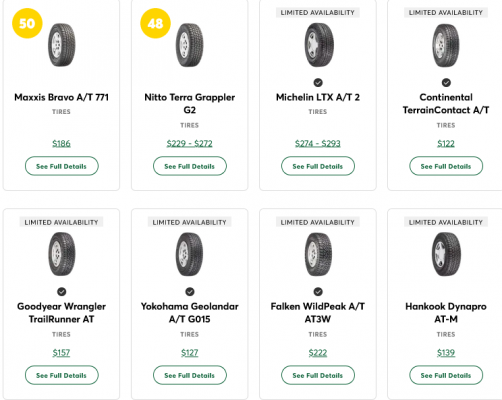Screen dimensions: 502x400
Task: Click the checkmark badge above Falken WildPeak A/T AT3W
Action: (x=318, y=292)
